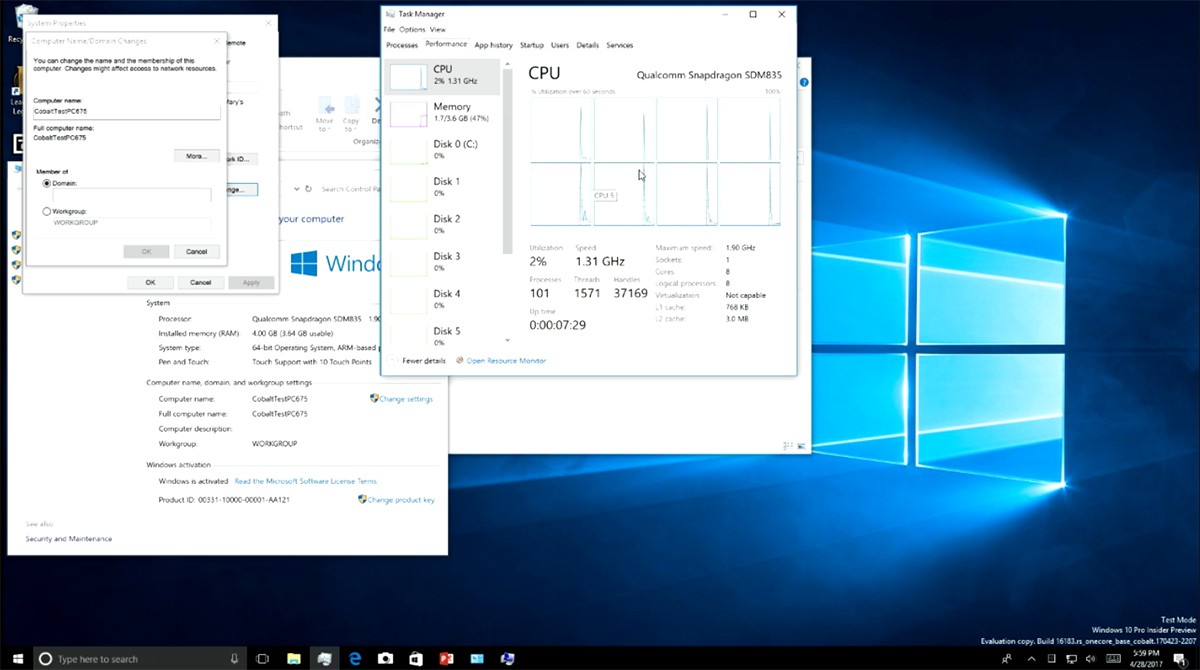Click into the Computer name field
The image size is (1200, 670).
tap(126, 111)
